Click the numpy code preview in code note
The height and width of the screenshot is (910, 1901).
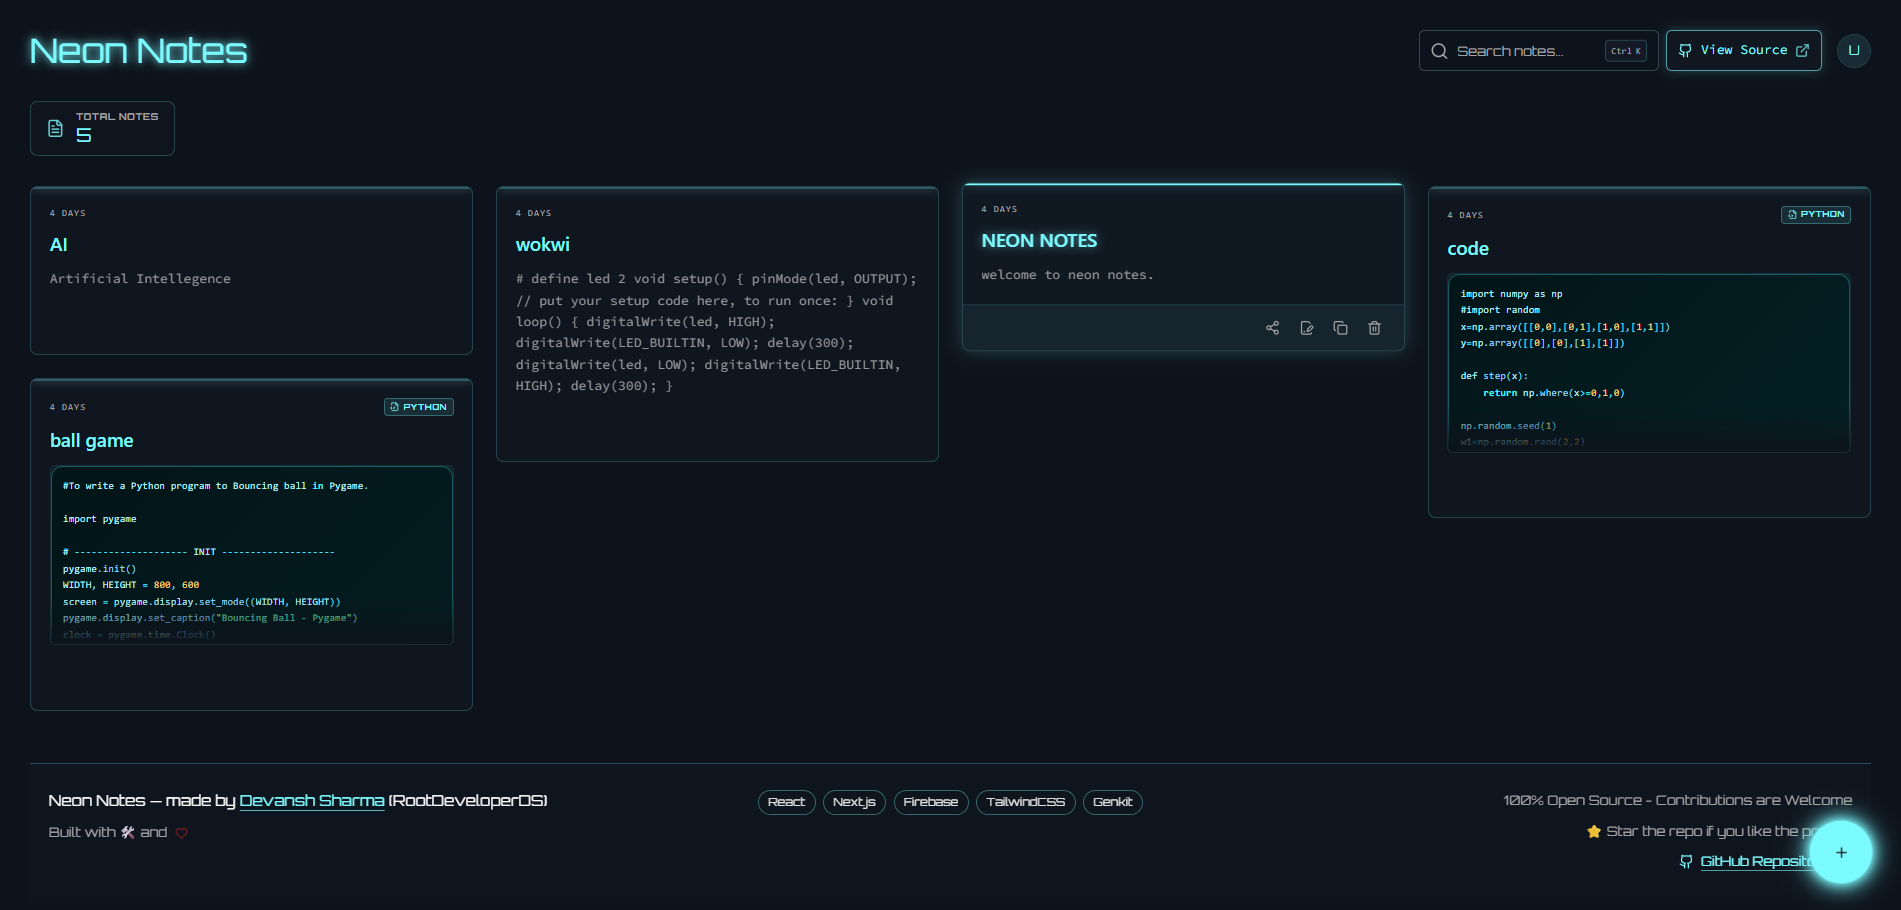[1648, 363]
